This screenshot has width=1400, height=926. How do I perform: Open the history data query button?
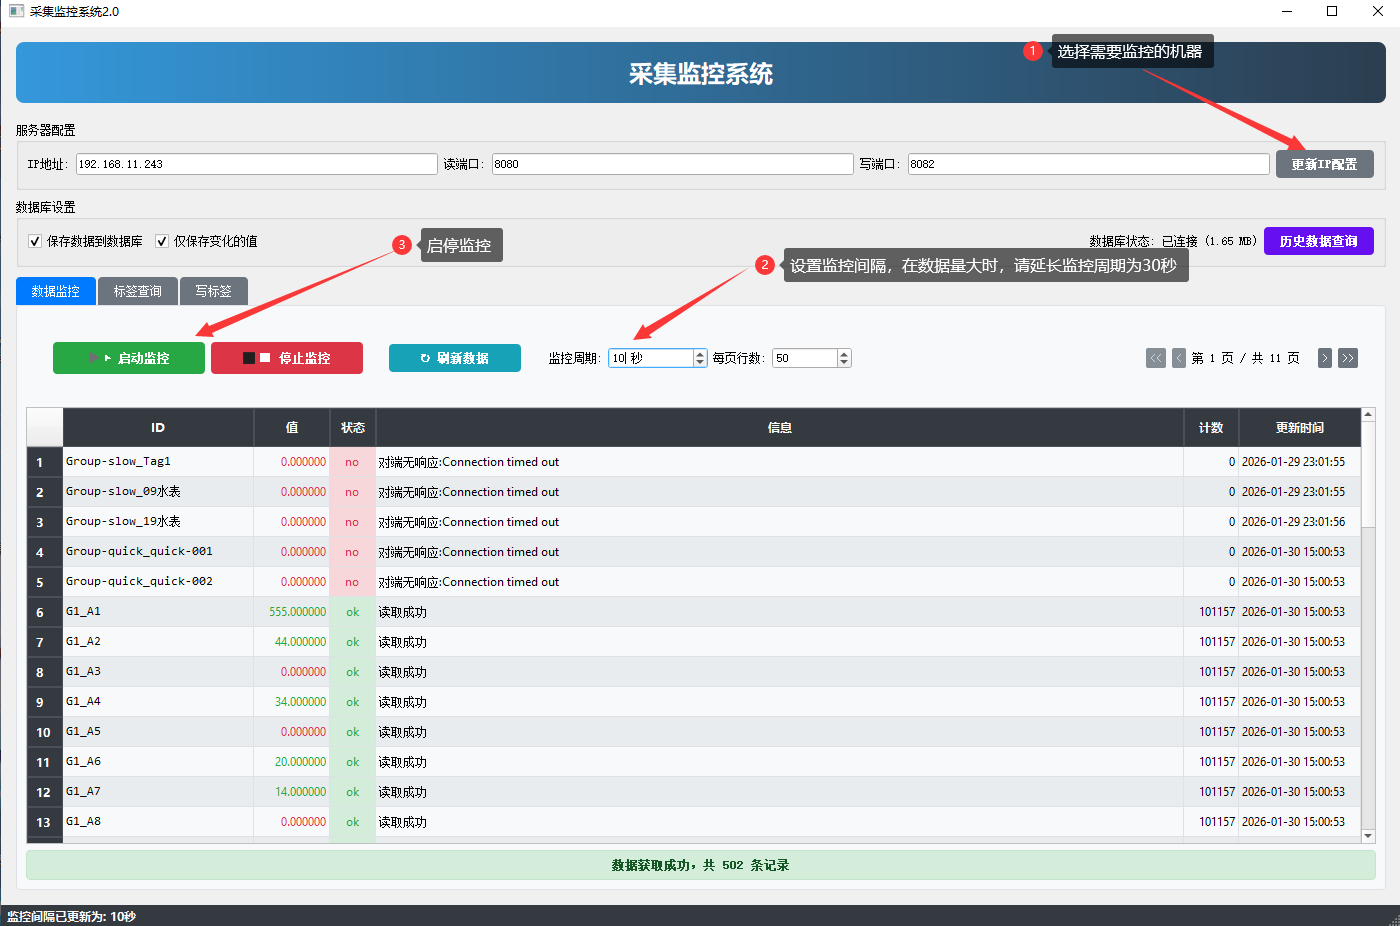click(1318, 241)
